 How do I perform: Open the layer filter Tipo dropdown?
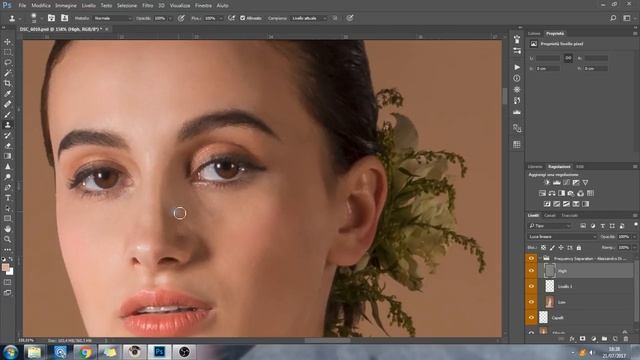click(549, 225)
